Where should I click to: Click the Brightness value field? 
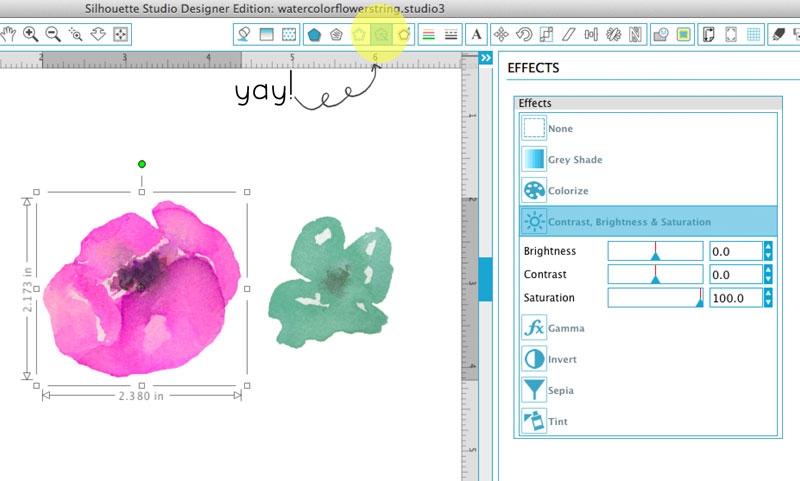click(x=736, y=251)
